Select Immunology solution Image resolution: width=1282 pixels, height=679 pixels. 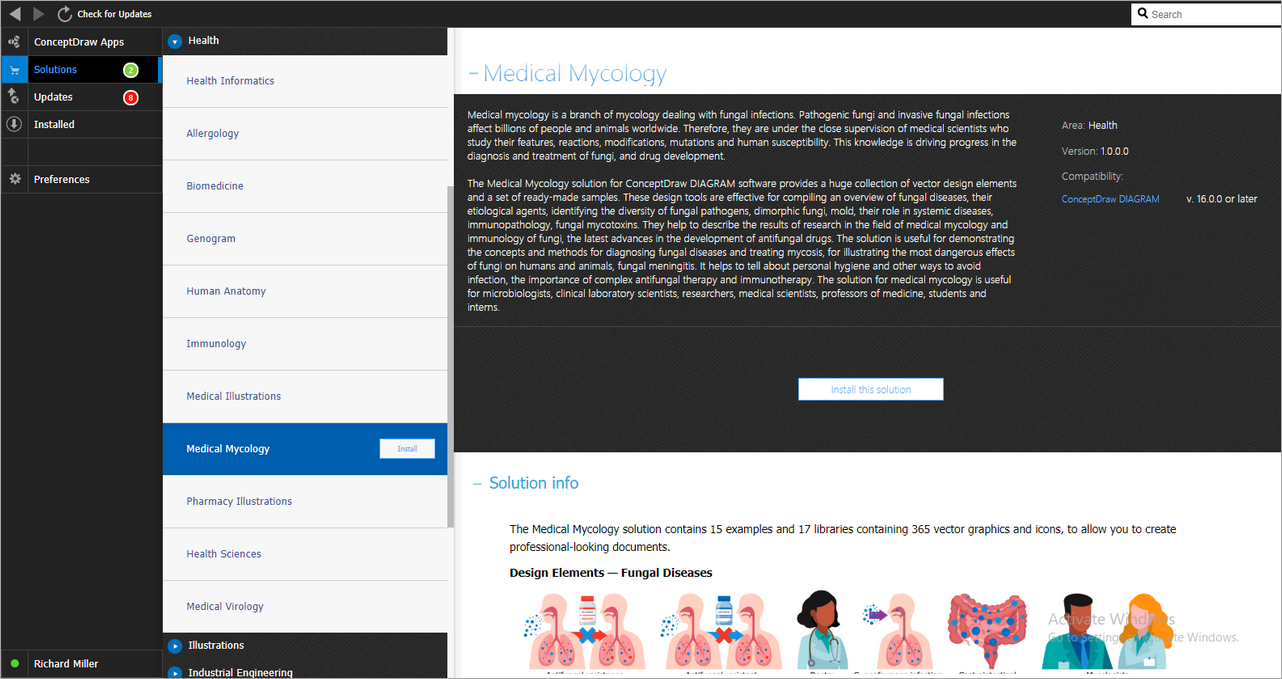tap(305, 344)
